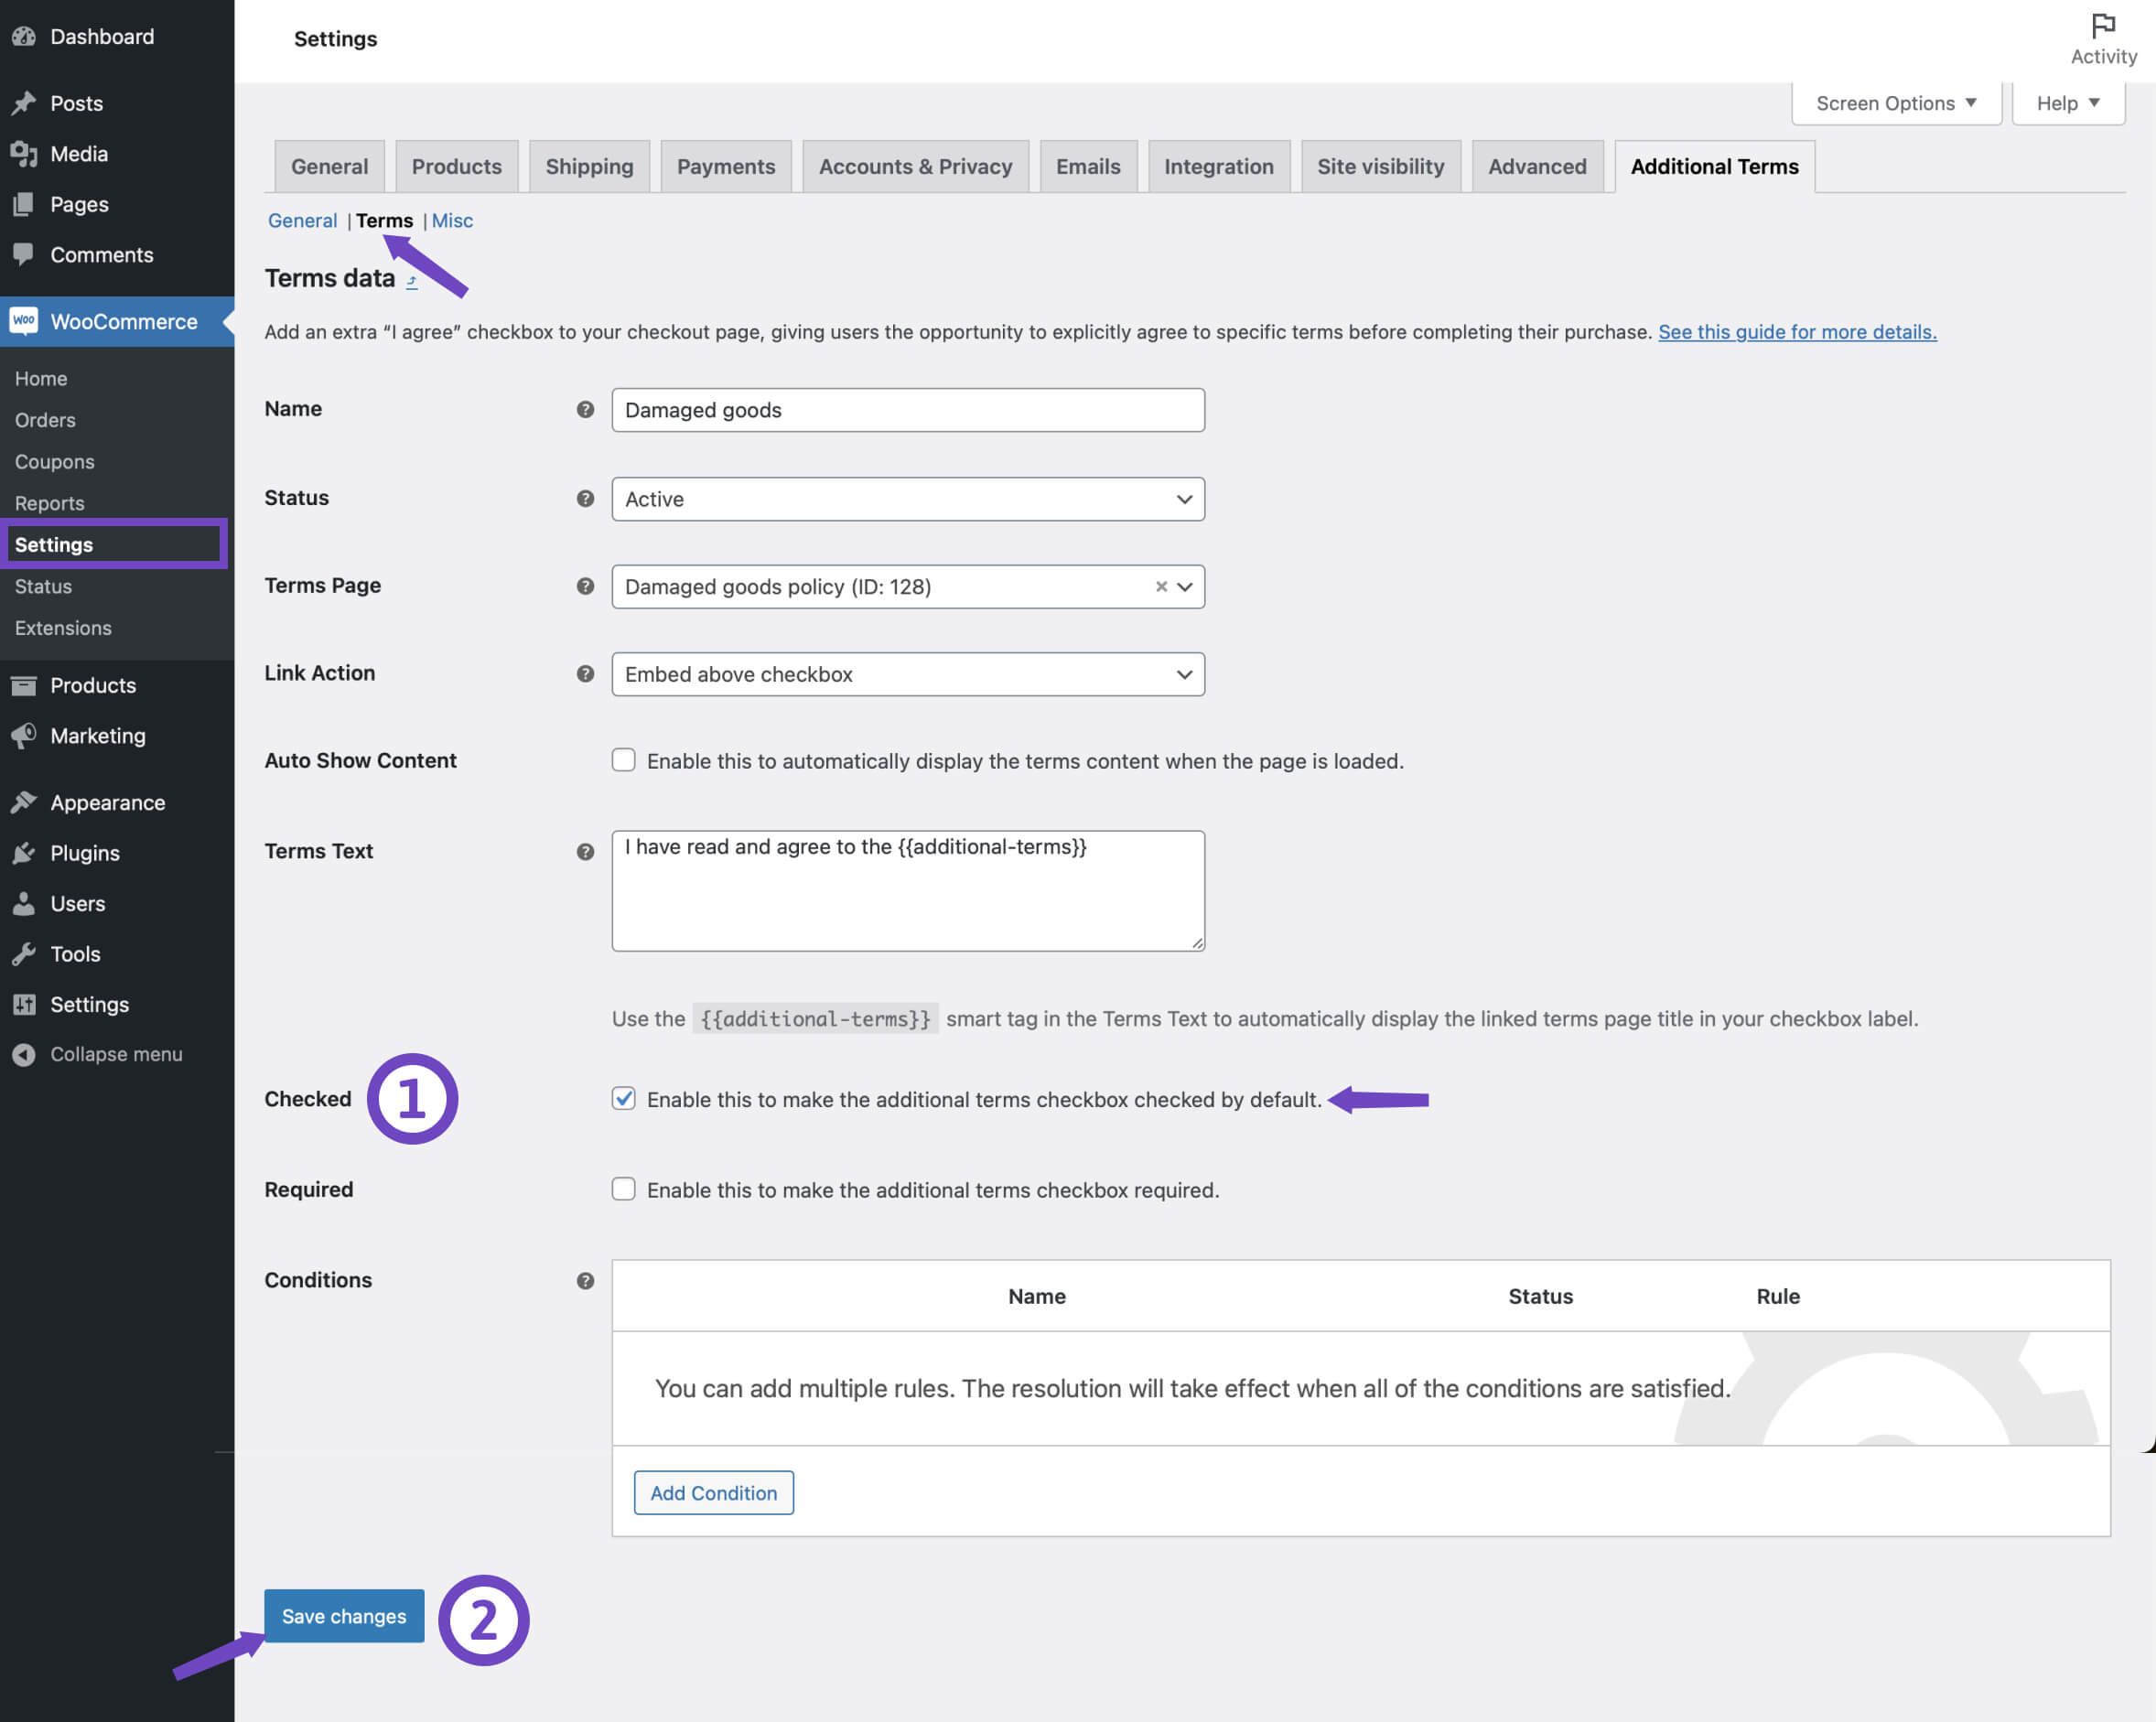Open the Appearance section

[x=107, y=802]
